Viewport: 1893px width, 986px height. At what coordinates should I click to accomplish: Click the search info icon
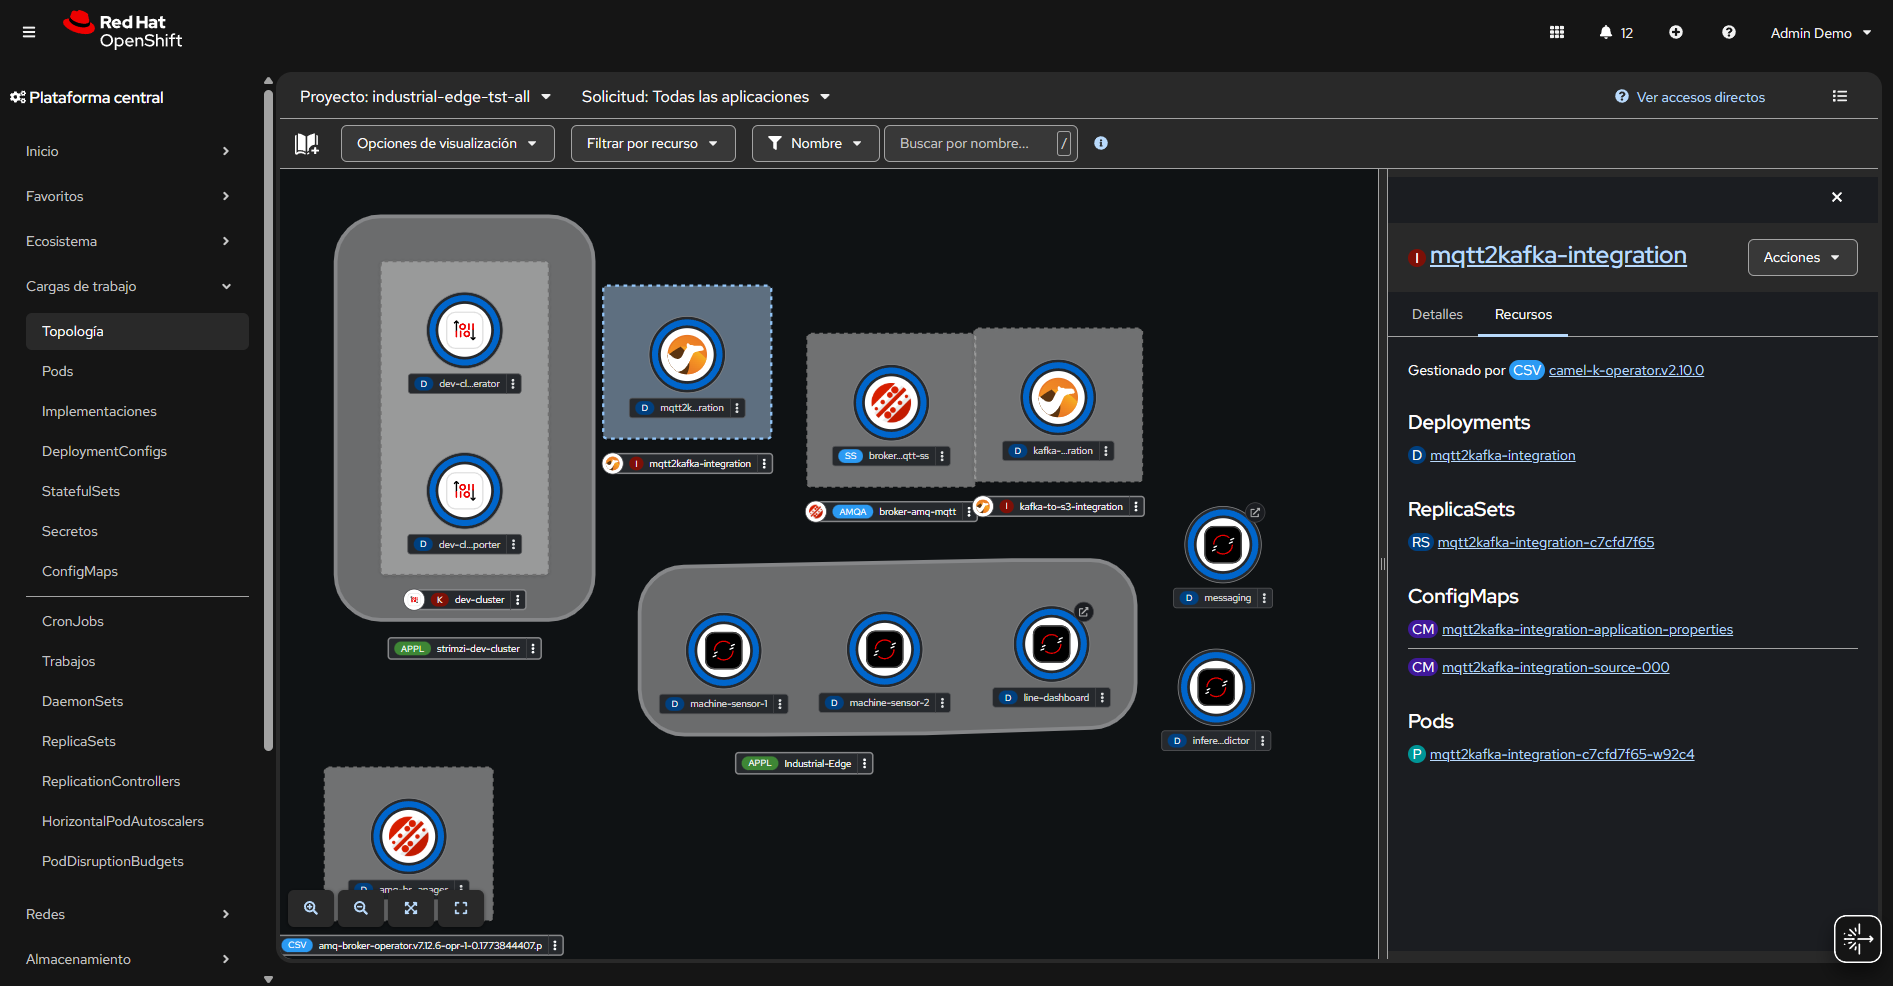click(x=1101, y=143)
